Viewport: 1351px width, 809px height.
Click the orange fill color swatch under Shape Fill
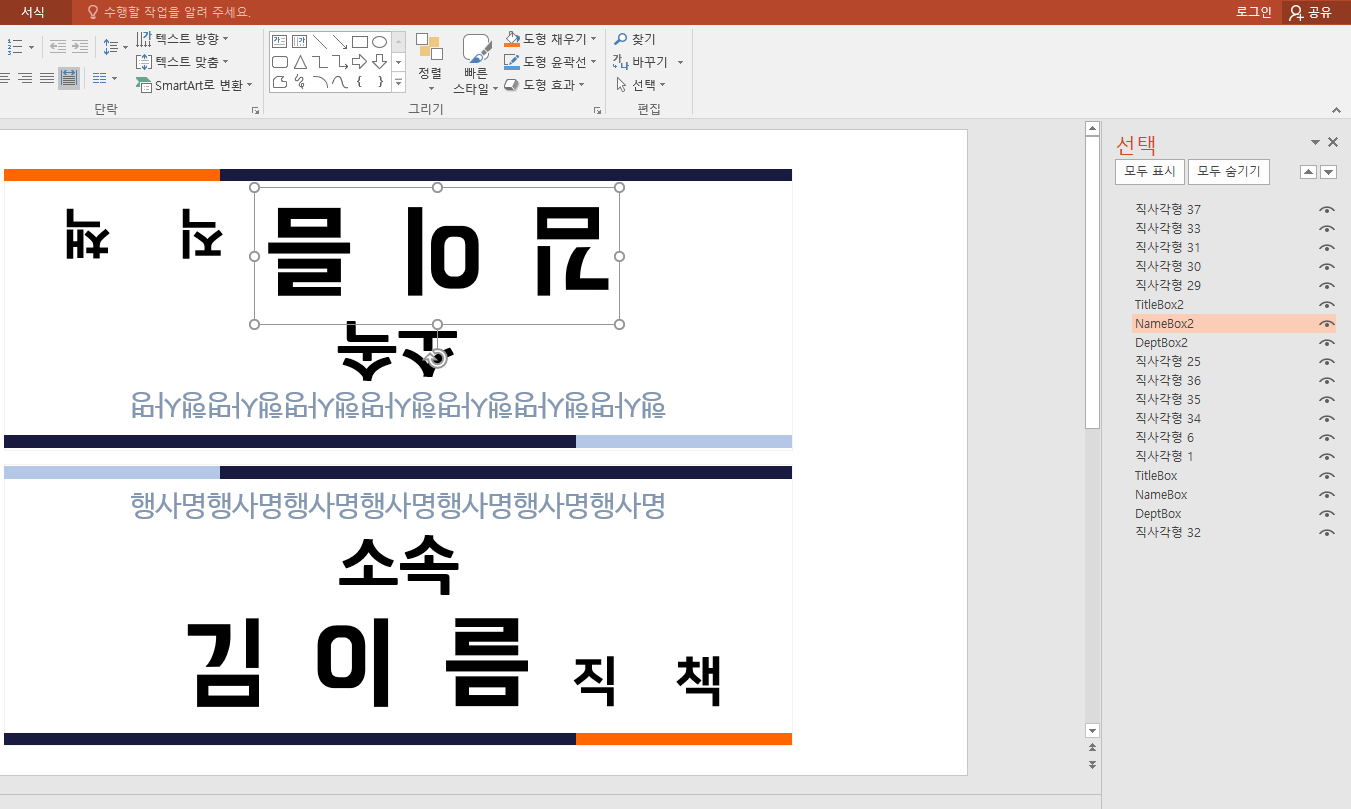(511, 45)
